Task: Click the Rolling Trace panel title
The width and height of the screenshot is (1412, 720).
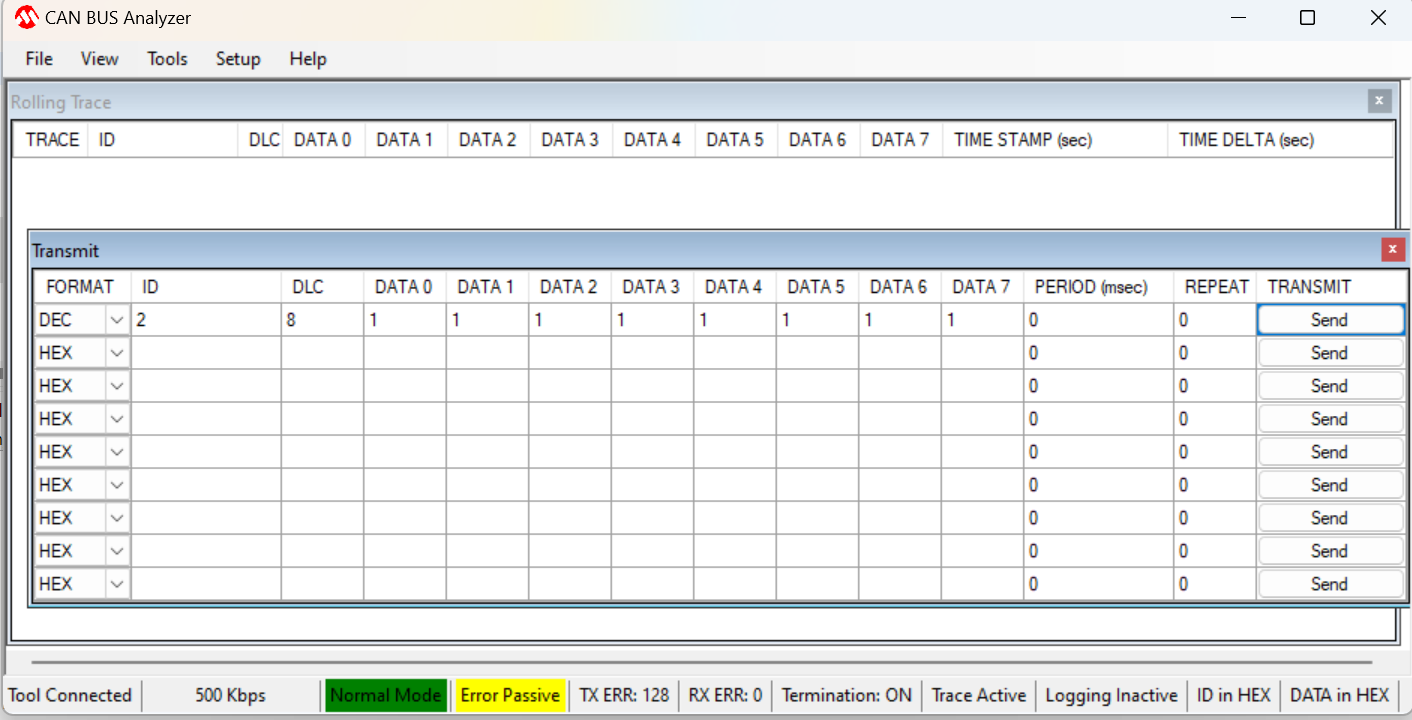Action: click(x=61, y=102)
